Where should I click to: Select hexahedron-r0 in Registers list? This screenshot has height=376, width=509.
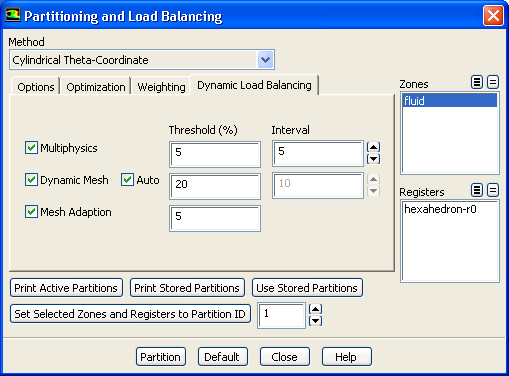point(450,209)
